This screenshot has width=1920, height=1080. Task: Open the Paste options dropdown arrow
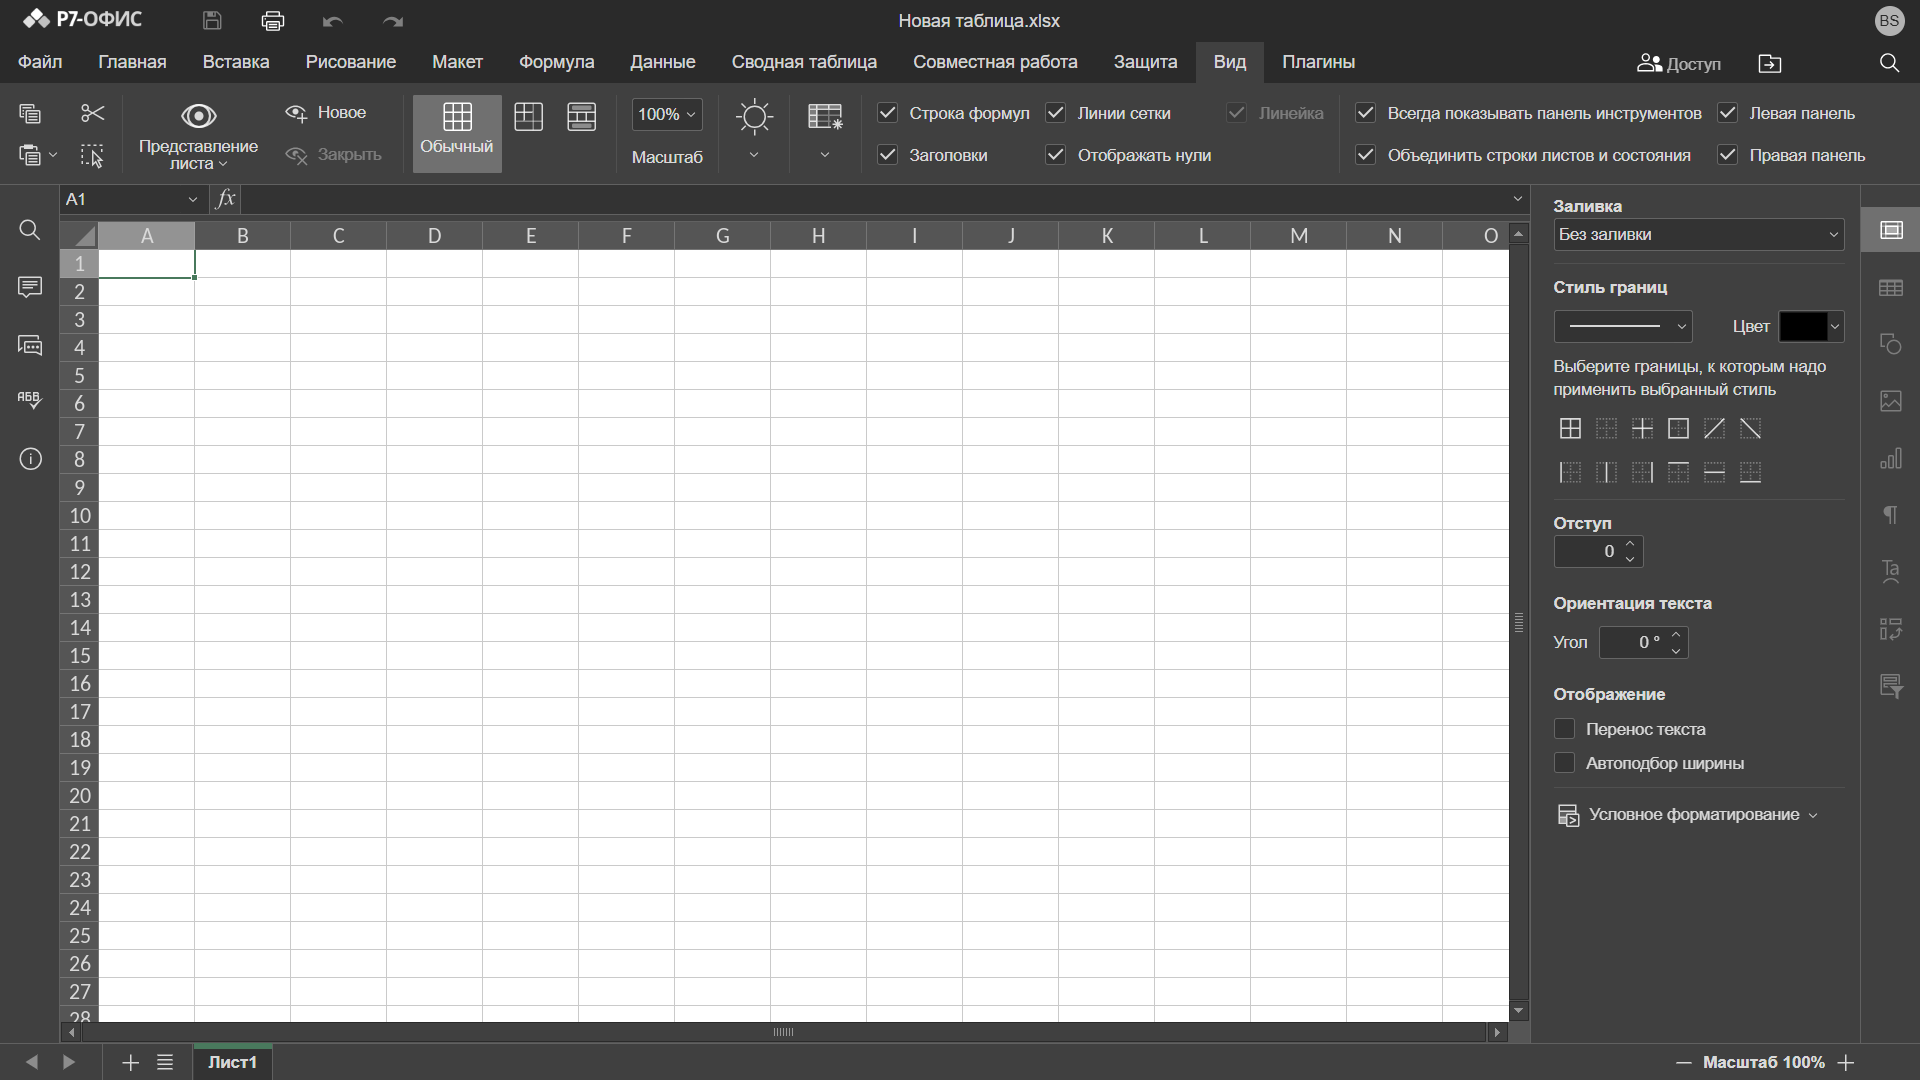point(54,155)
